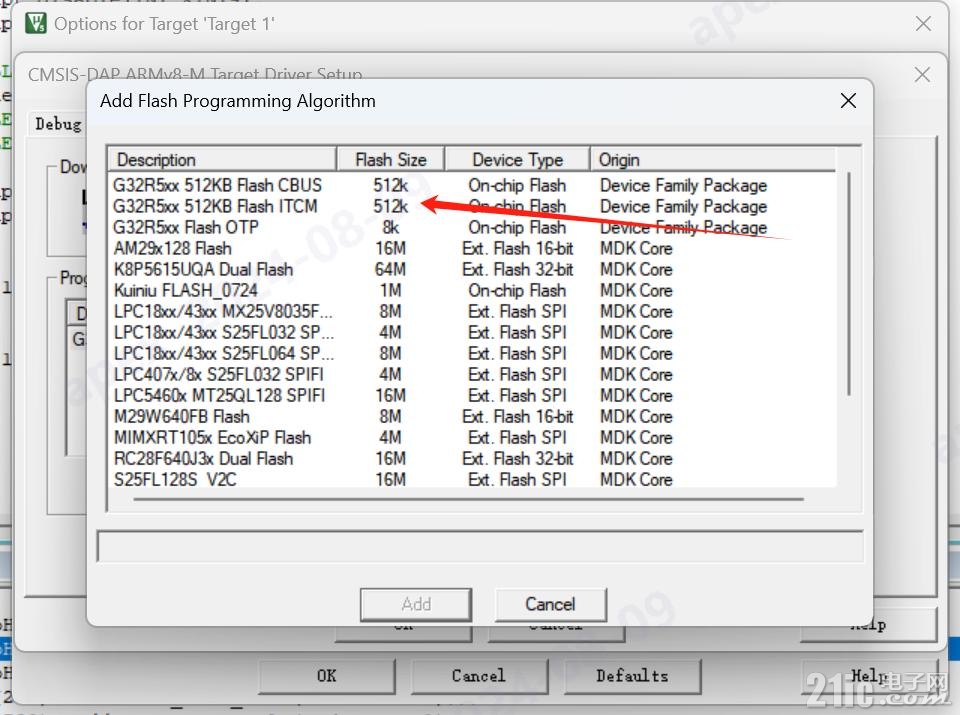Select G32R5xx 512KB Flash CBUS algorithm row
This screenshot has height=715, width=960.
(471, 185)
